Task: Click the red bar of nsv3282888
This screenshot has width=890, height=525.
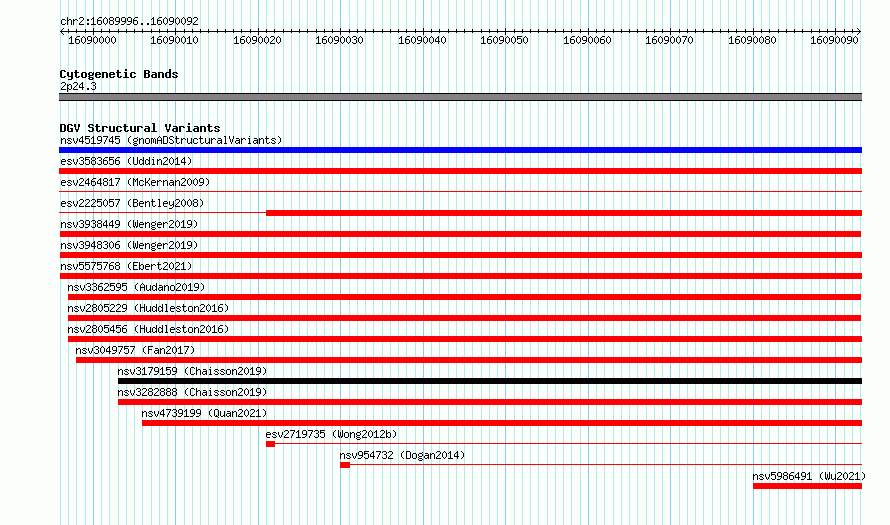Action: (x=490, y=402)
